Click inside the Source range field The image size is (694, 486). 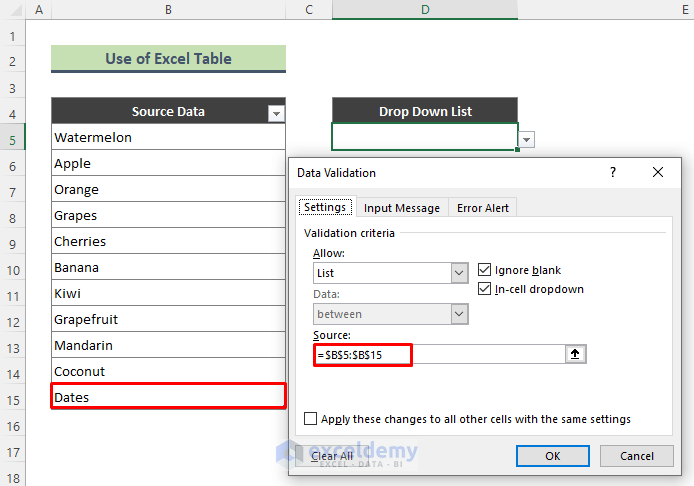pos(440,354)
